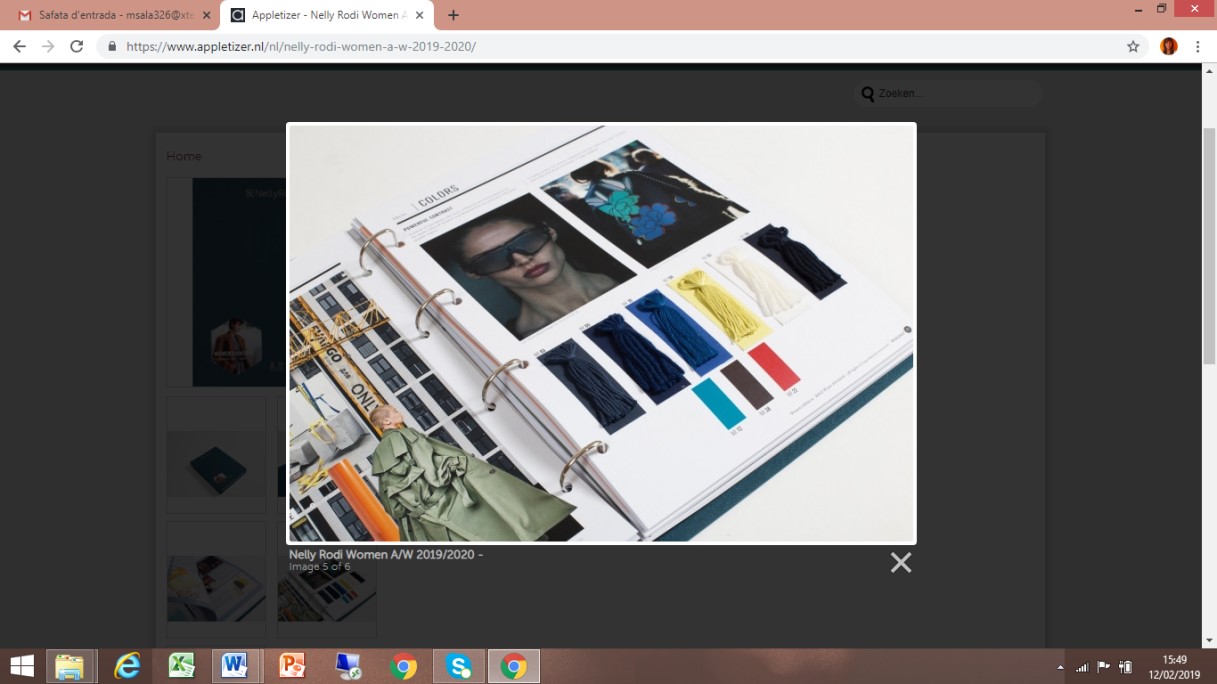Open the Chrome three-dot menu
The image size is (1217, 684).
click(x=1198, y=46)
